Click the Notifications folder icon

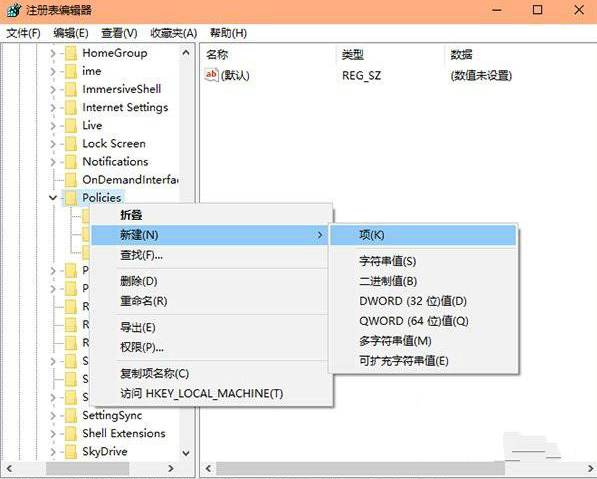(71, 162)
